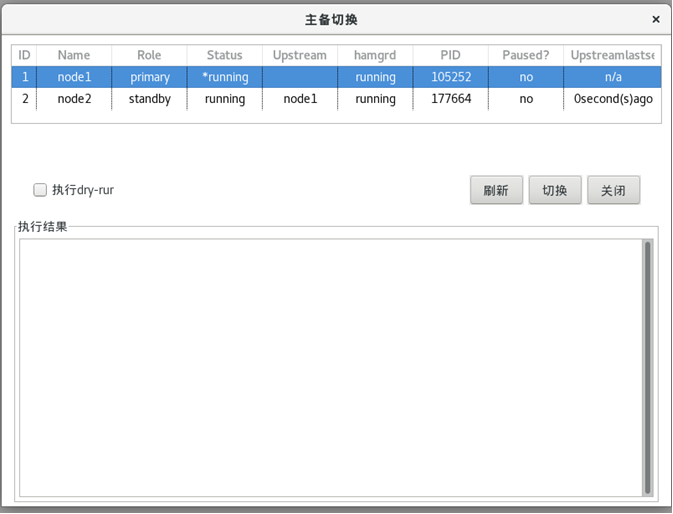Viewport: 673px width, 514px height.
Task: Click the Paused? column header
Action: (x=525, y=55)
